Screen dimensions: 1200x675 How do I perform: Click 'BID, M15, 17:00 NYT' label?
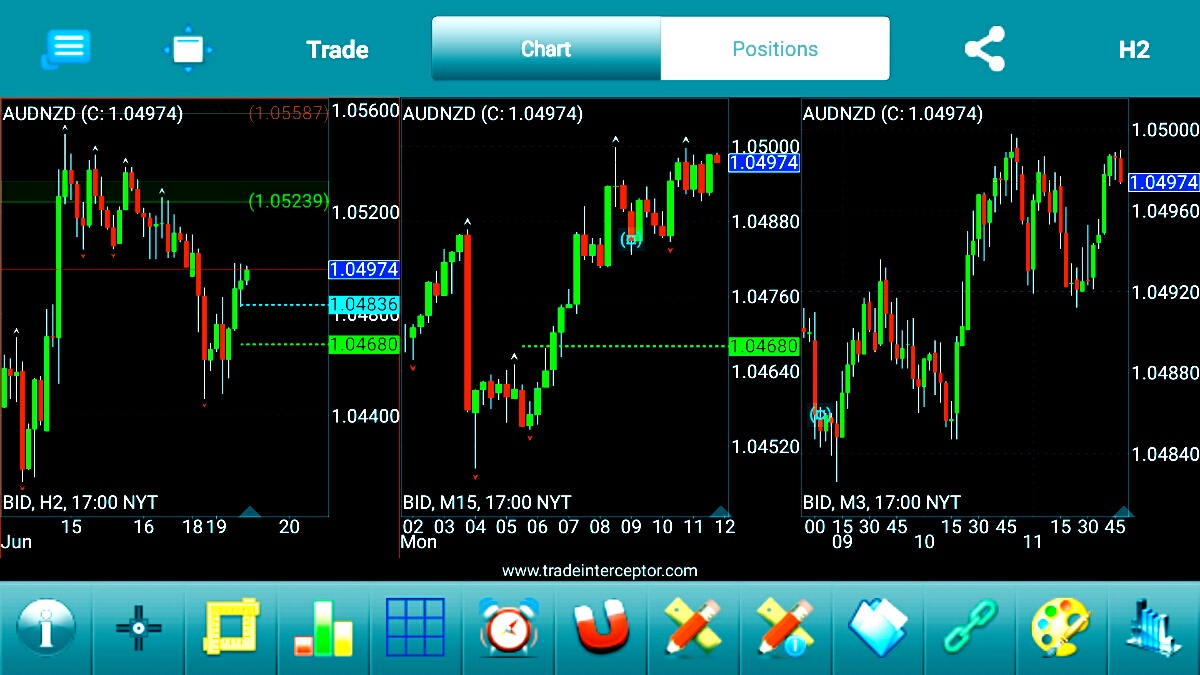(487, 502)
